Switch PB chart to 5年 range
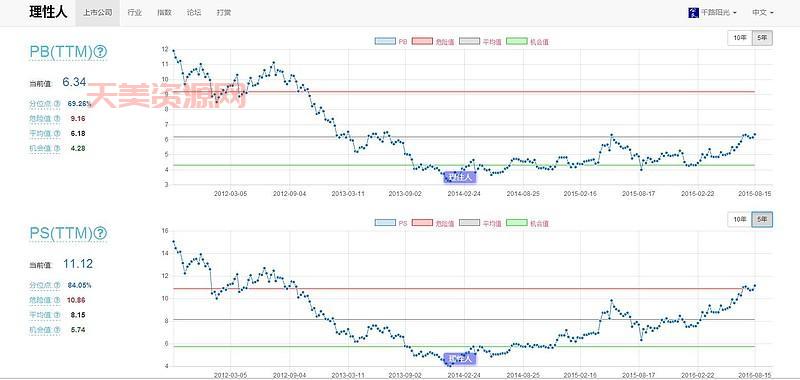Image resolution: width=800 pixels, height=380 pixels. click(x=762, y=38)
